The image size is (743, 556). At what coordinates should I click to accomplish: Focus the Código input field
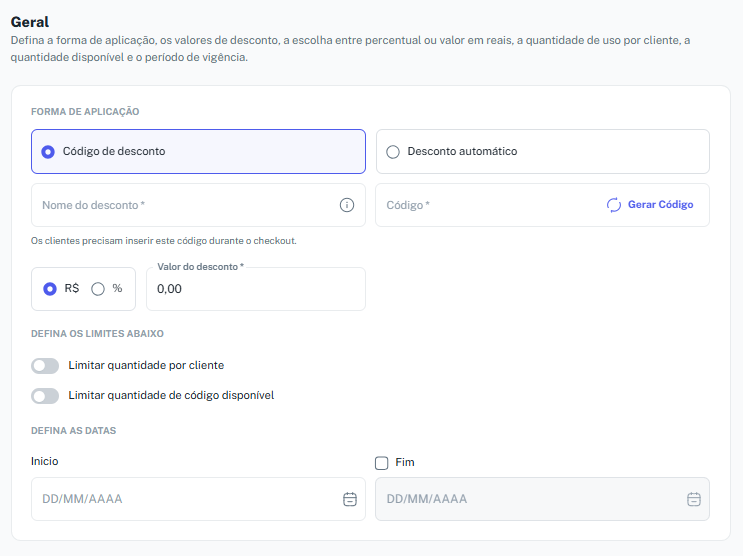[x=490, y=205]
